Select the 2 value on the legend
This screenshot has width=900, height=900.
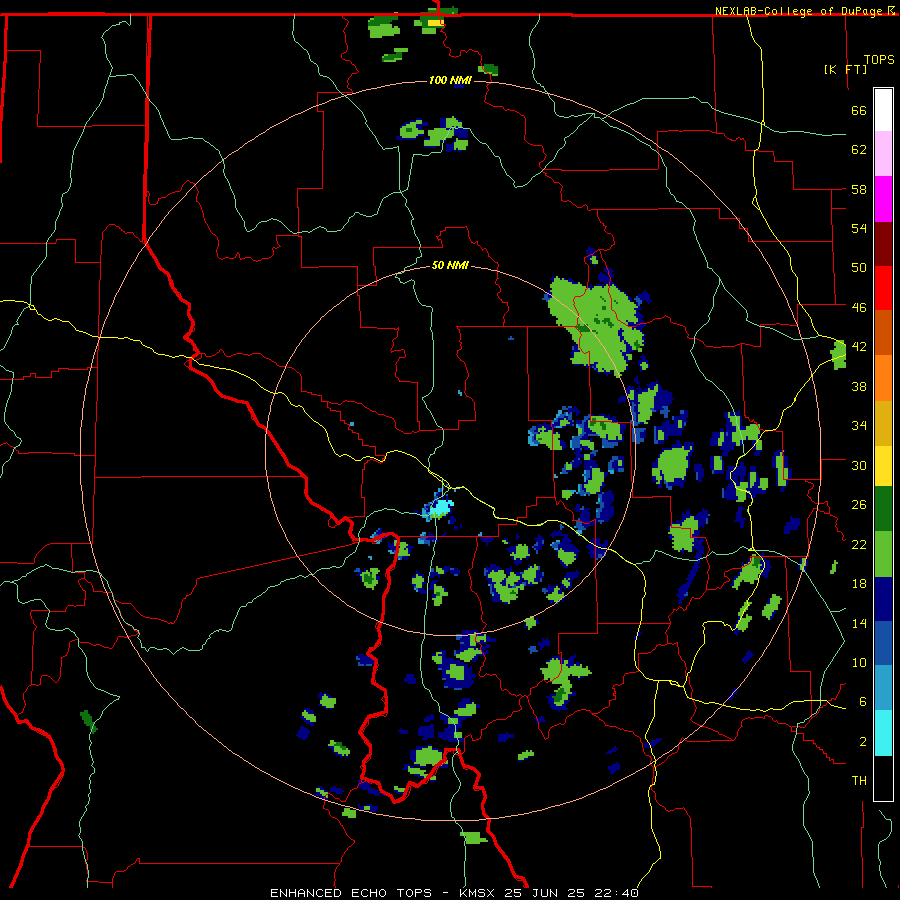(x=862, y=742)
